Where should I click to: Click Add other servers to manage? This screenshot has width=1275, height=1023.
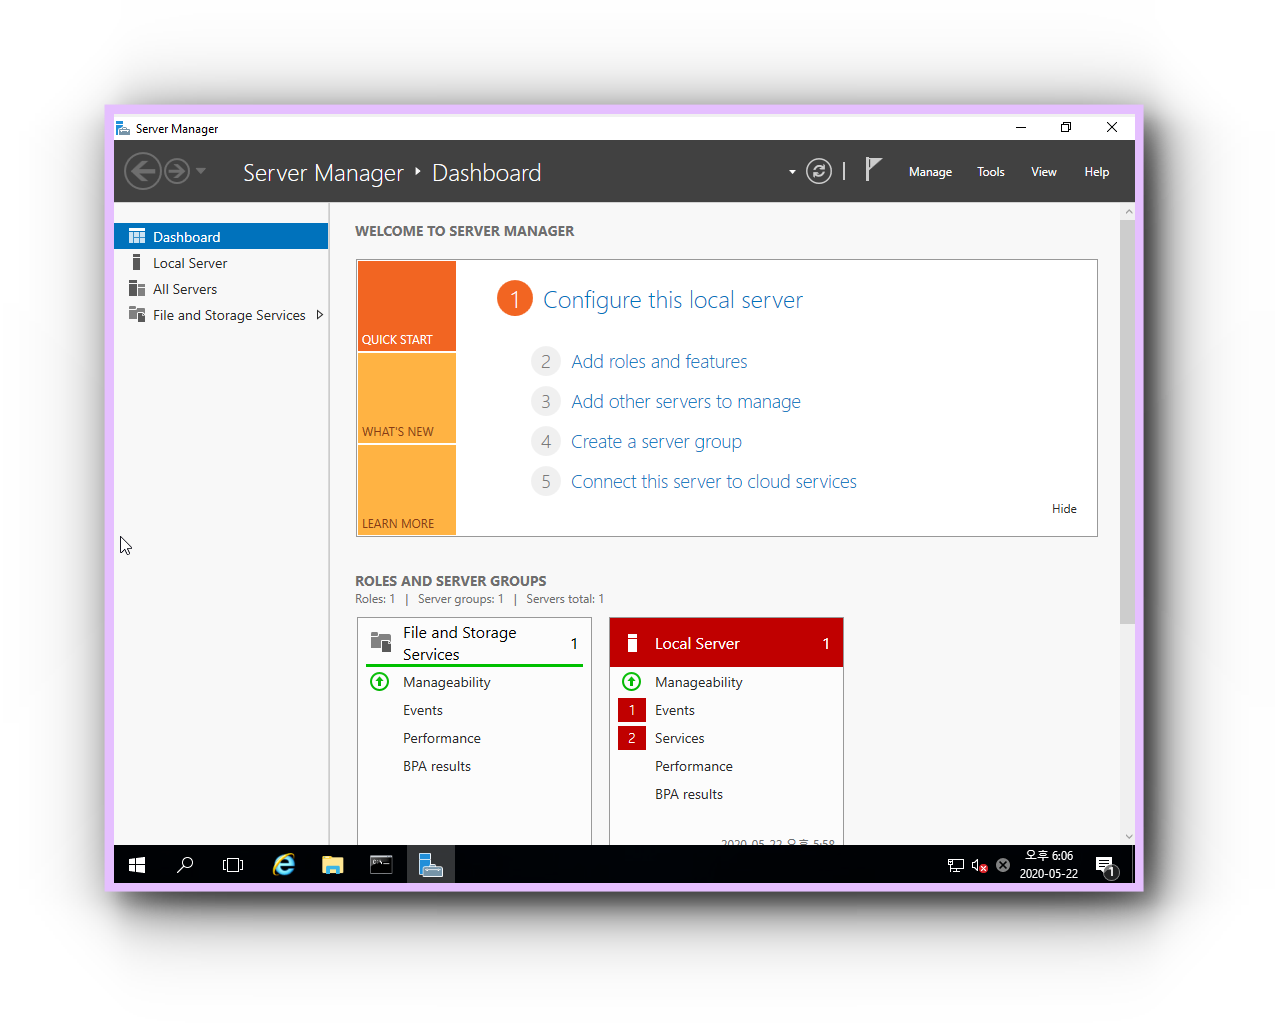(686, 401)
